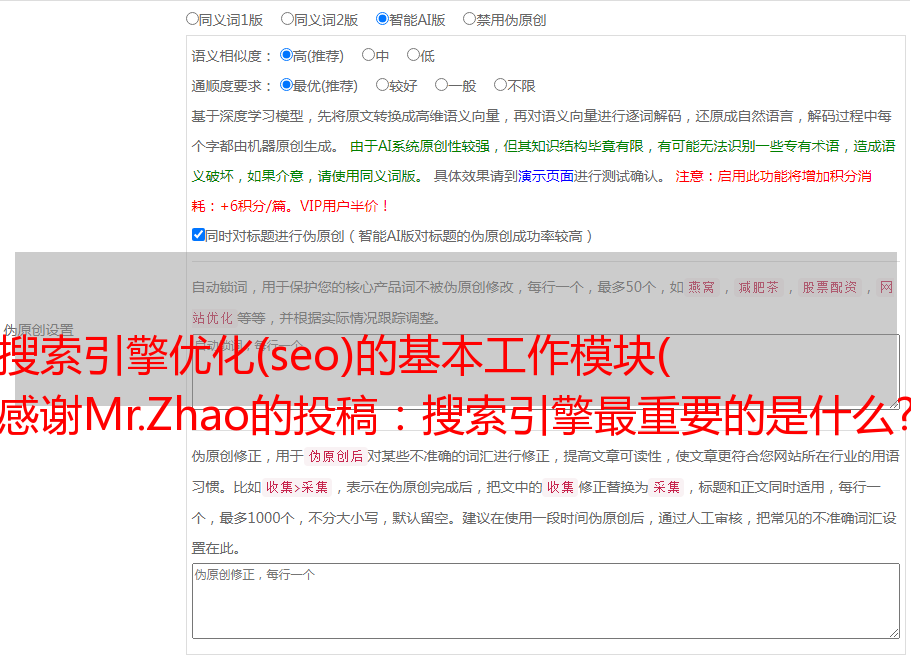Viewport: 911px width, 658px height.
Task: Click the 自动锁词 textarea
Action: tap(546, 371)
